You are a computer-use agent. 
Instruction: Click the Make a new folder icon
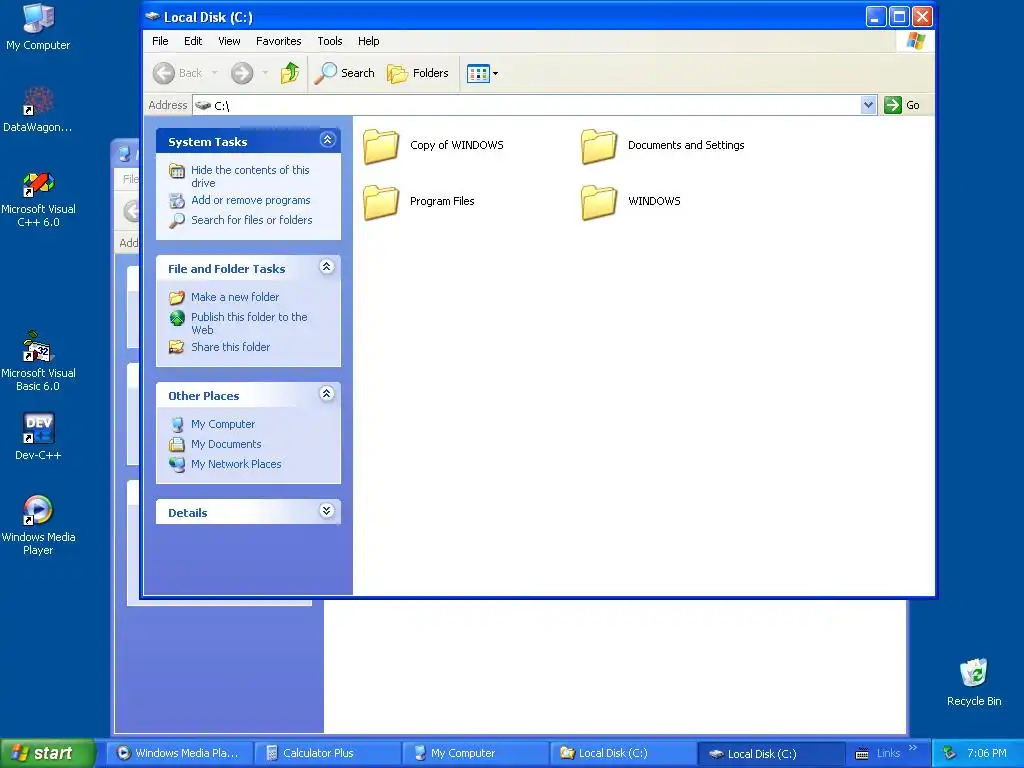pos(177,298)
